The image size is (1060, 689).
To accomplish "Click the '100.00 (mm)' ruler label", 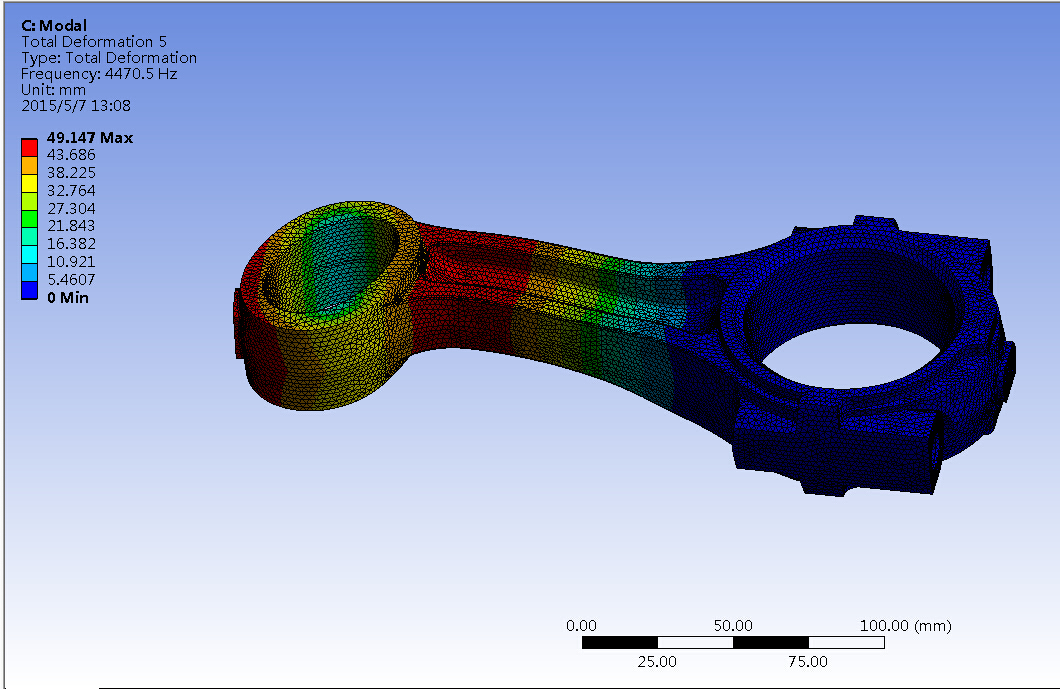I will (905, 625).
